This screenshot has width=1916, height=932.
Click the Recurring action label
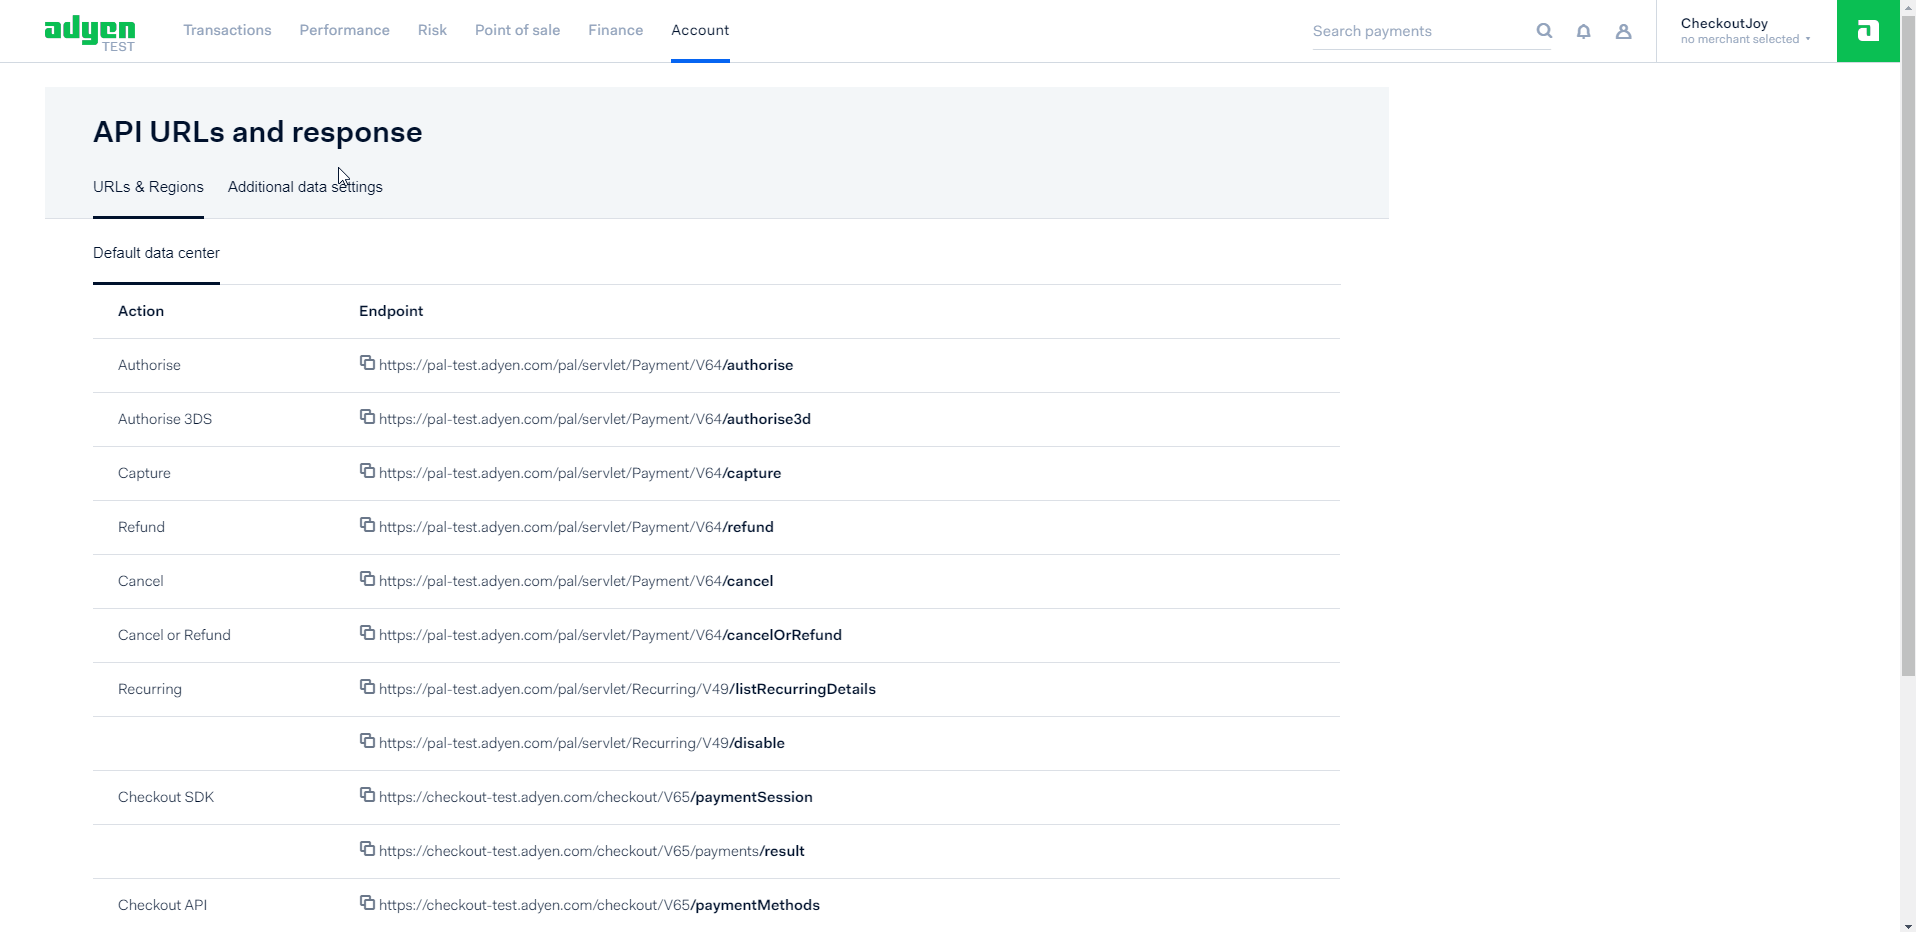[x=150, y=689]
